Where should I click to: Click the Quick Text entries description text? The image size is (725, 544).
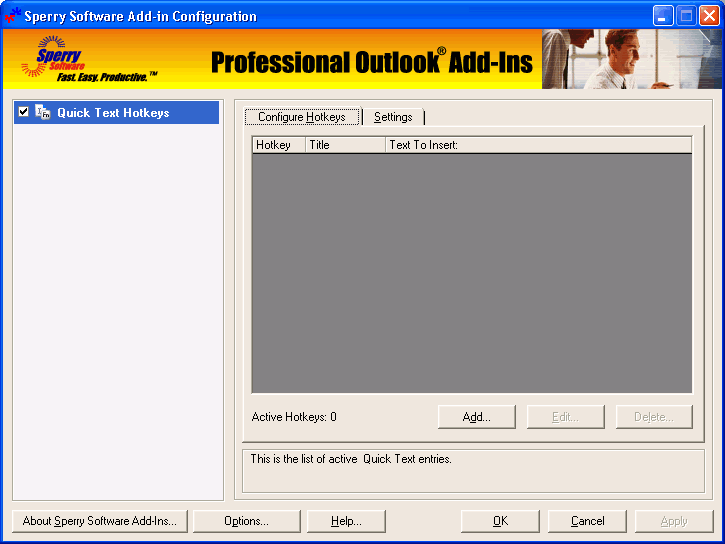click(x=351, y=459)
